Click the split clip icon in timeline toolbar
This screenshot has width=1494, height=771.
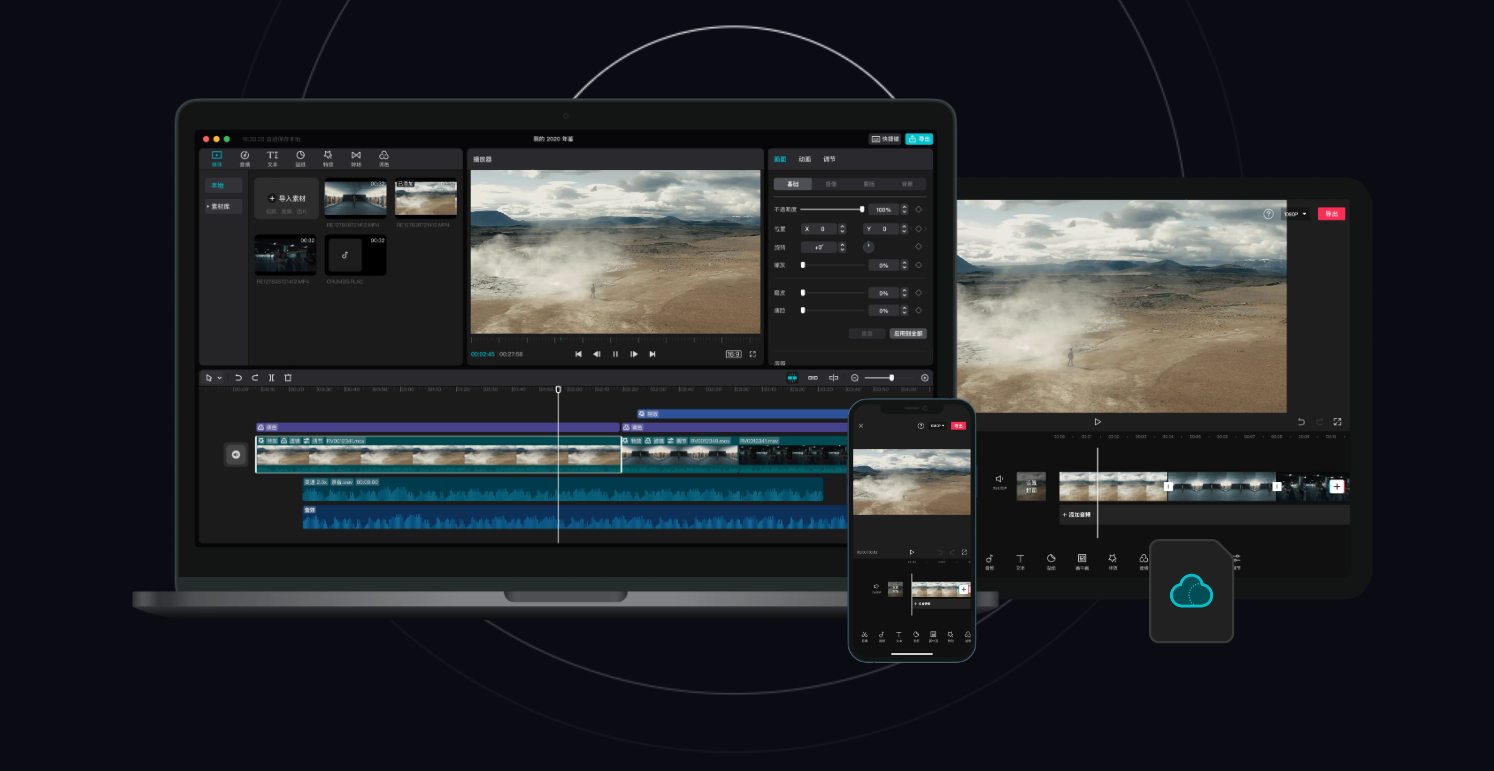(271, 378)
